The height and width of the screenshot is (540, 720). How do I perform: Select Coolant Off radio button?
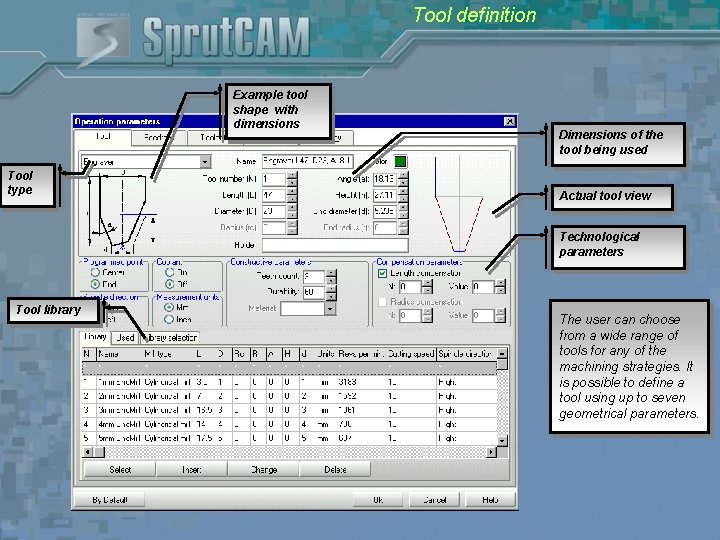(169, 284)
